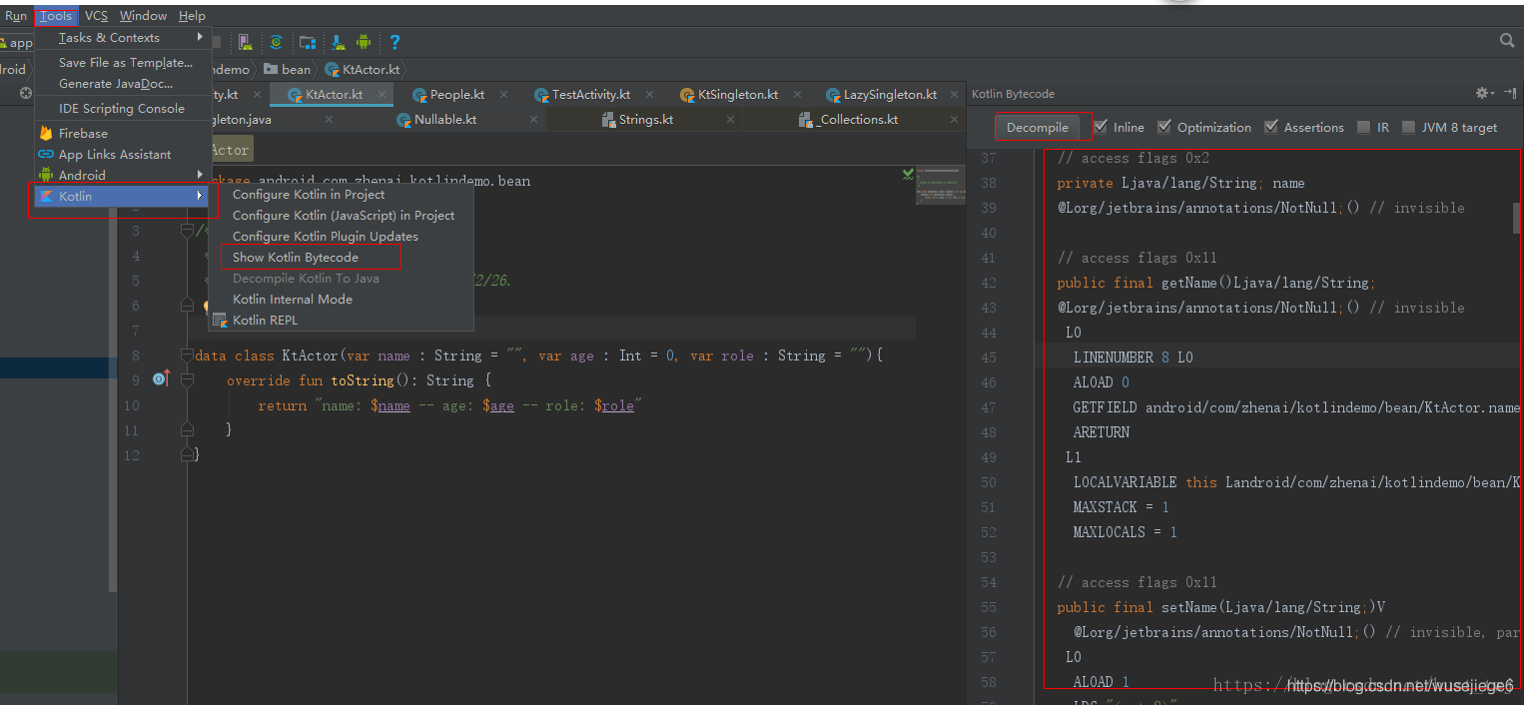
Task: Expand the Tasks & Contexts submenu
Action: (x=123, y=38)
